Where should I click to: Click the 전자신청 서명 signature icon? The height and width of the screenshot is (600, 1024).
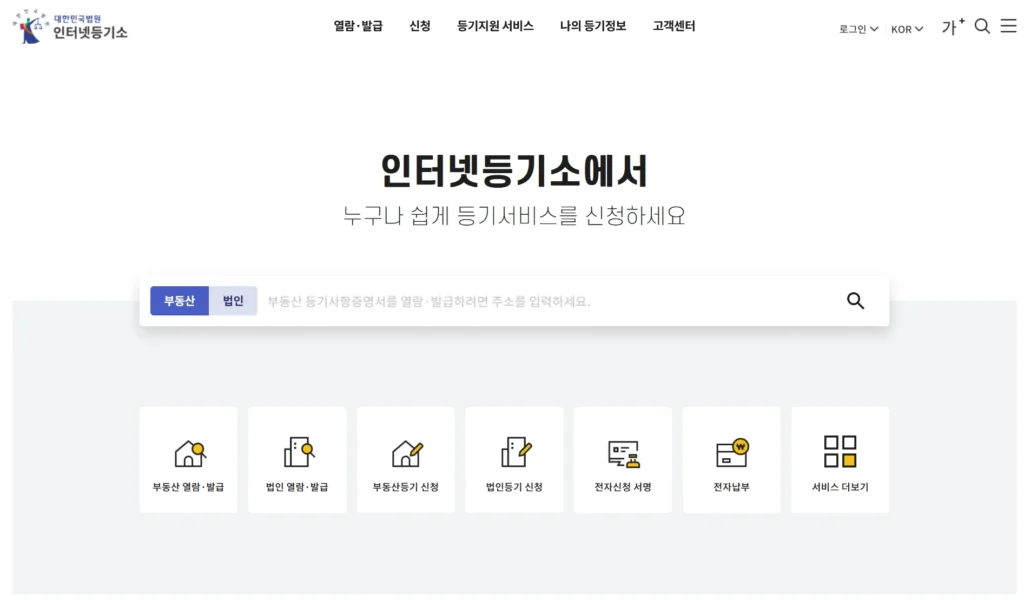[x=622, y=451]
